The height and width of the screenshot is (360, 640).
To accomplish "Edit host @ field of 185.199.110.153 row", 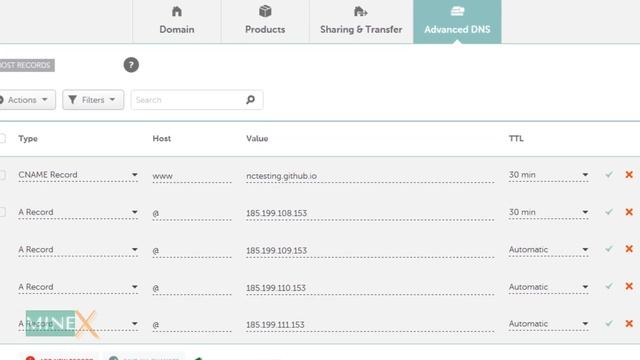I will point(192,288).
